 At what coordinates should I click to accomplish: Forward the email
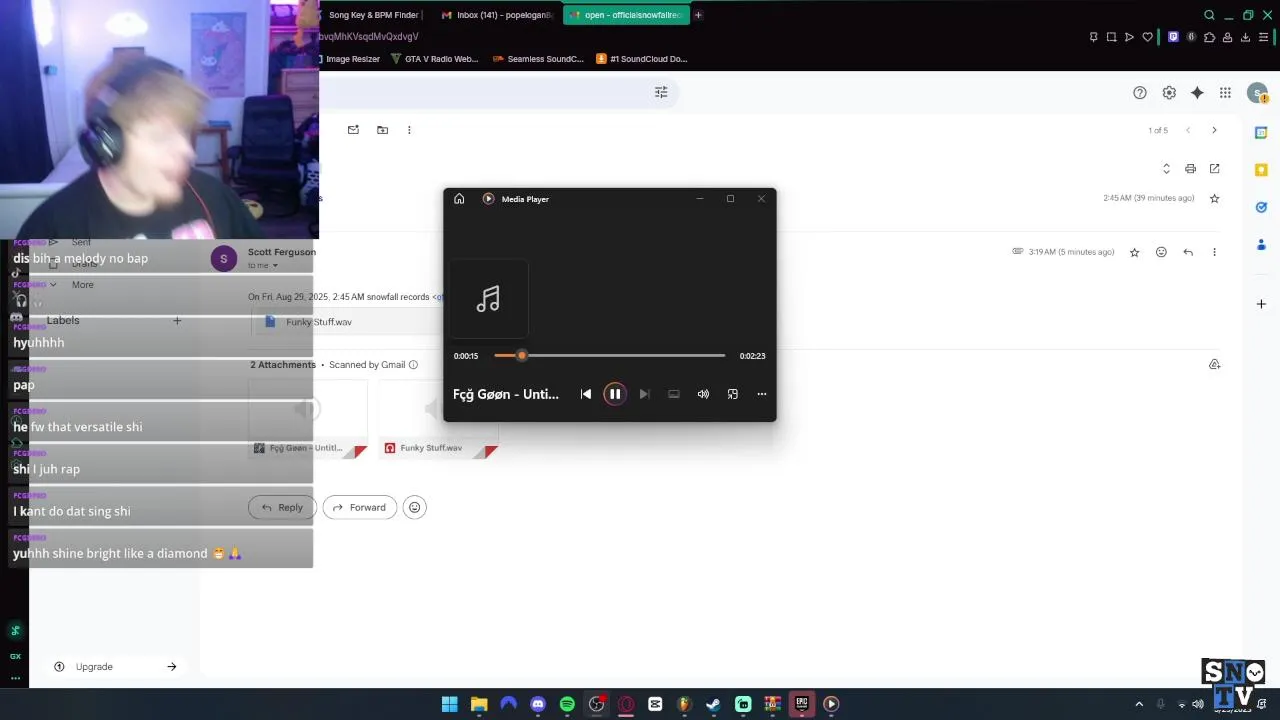click(x=360, y=507)
